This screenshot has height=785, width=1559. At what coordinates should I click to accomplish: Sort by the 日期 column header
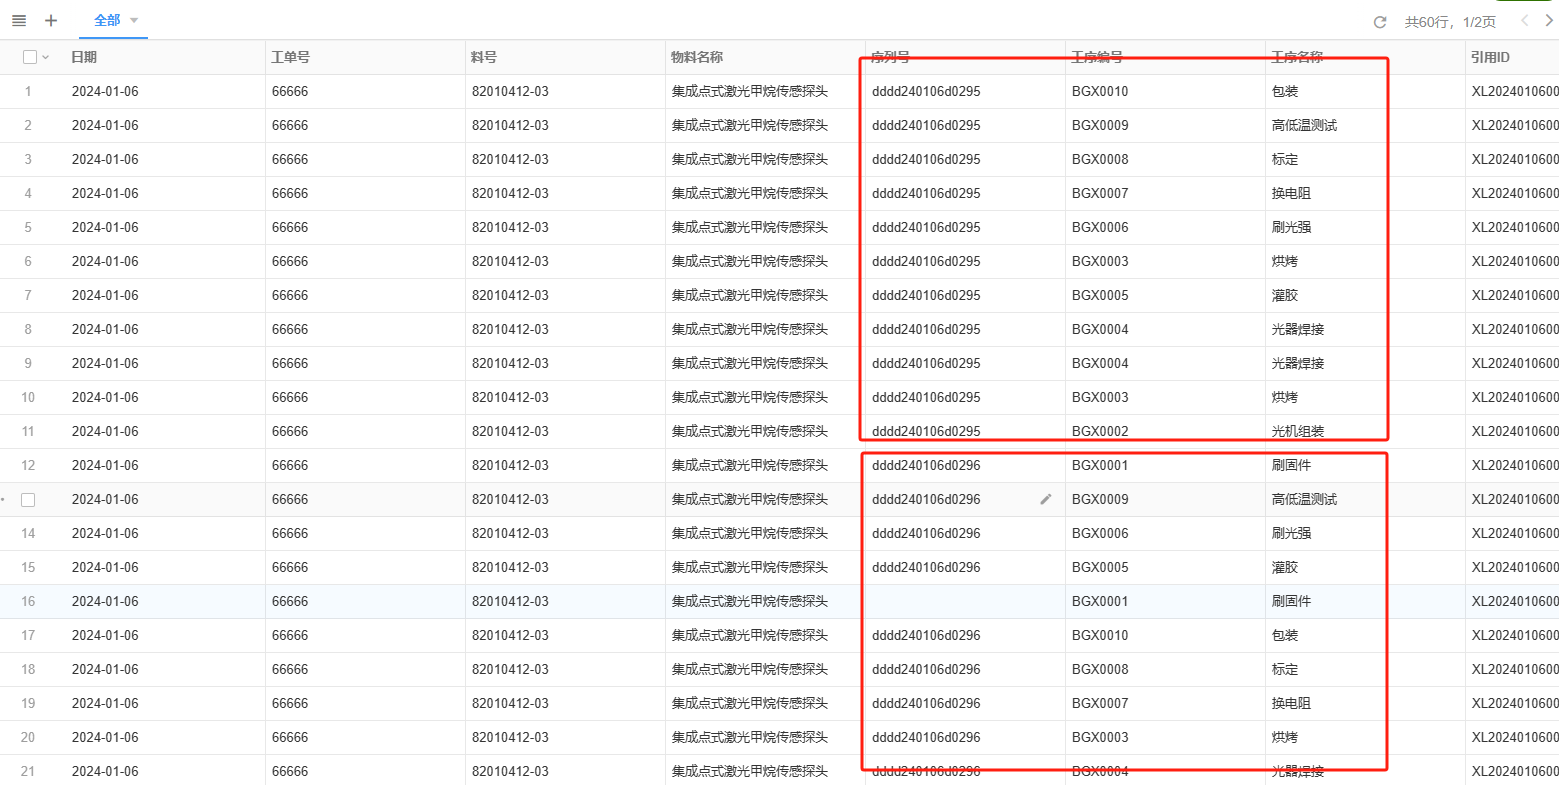pyautogui.click(x=84, y=57)
